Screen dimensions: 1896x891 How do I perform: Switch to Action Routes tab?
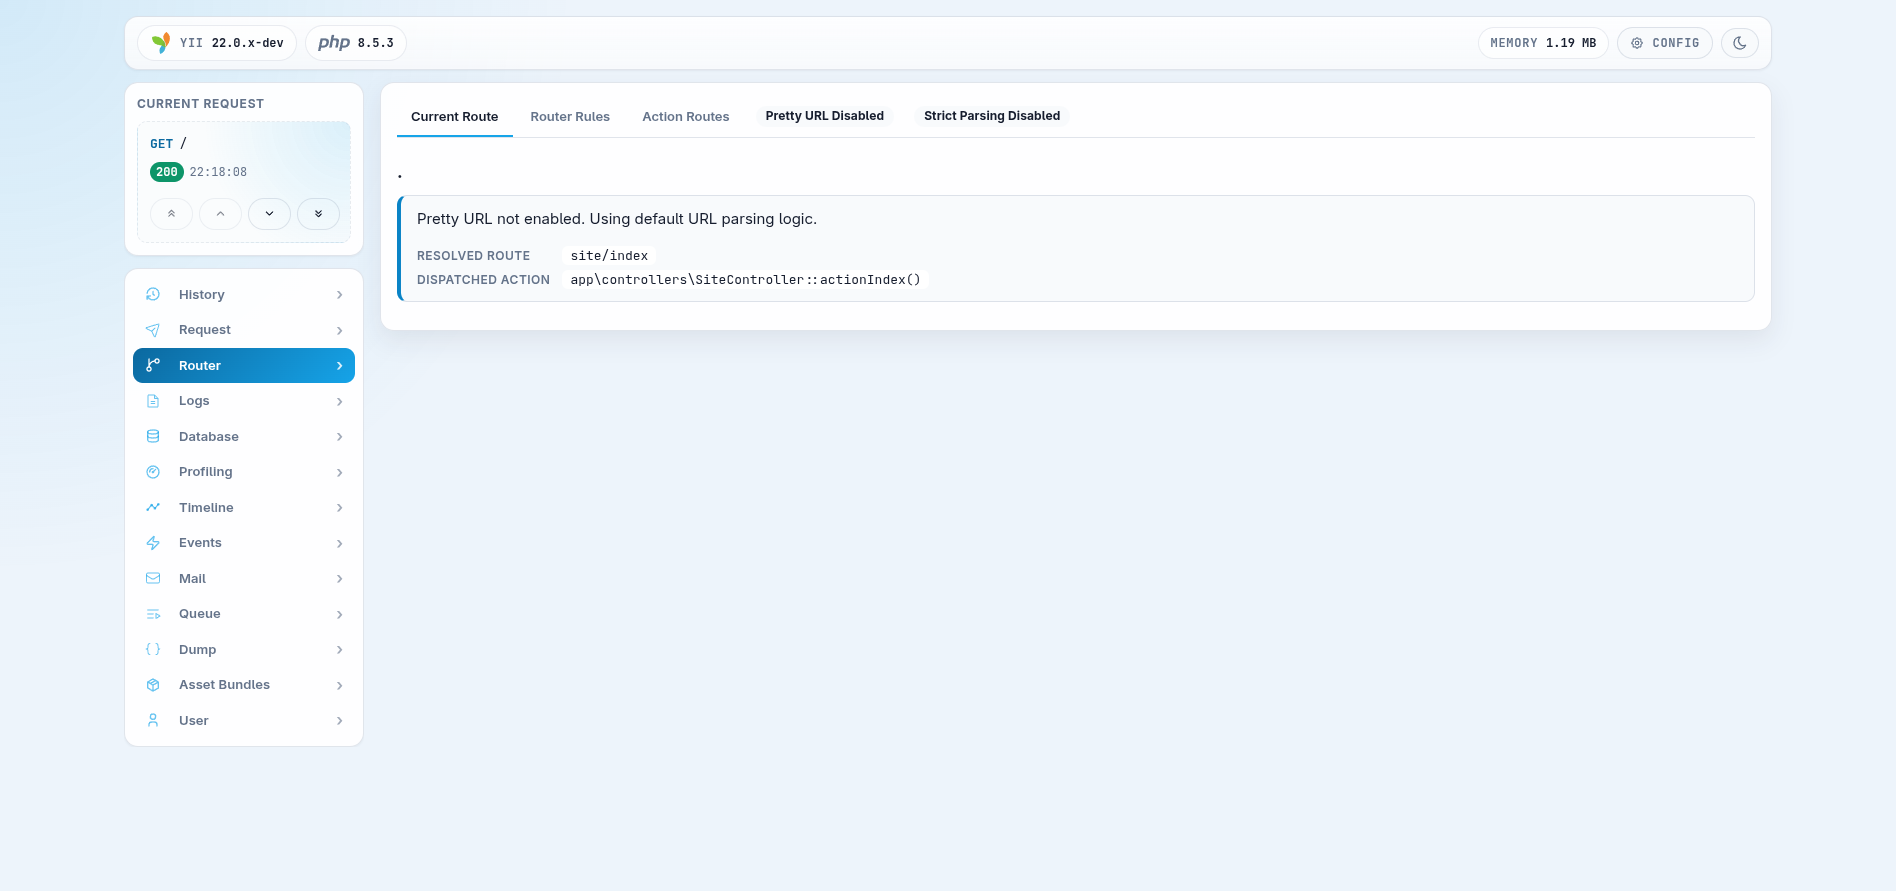pos(686,117)
